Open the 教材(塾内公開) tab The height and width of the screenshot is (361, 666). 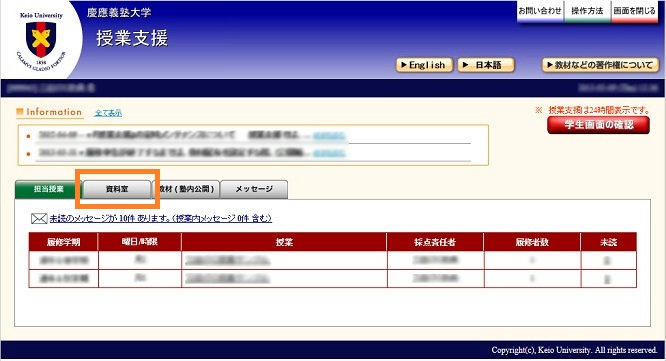pos(186,189)
